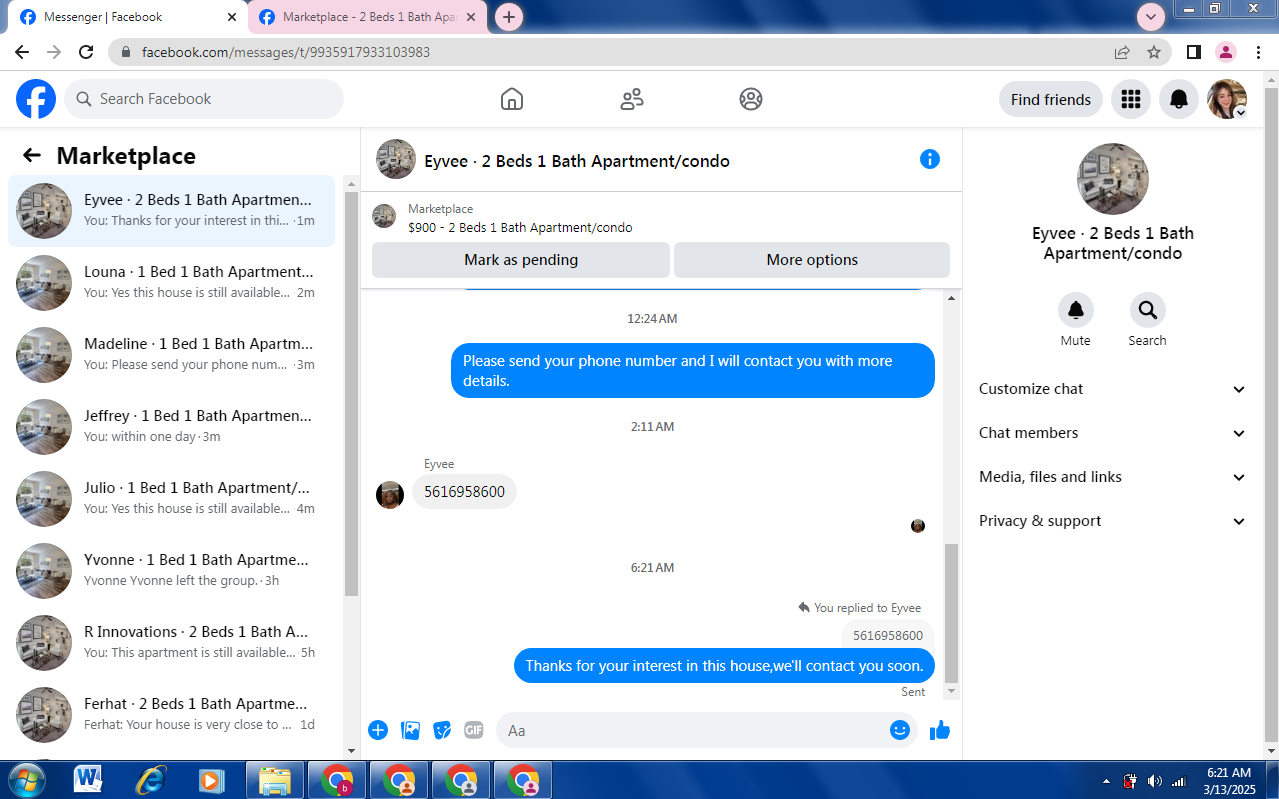Send a thumbs-up like
This screenshot has height=799, width=1279.
939,730
